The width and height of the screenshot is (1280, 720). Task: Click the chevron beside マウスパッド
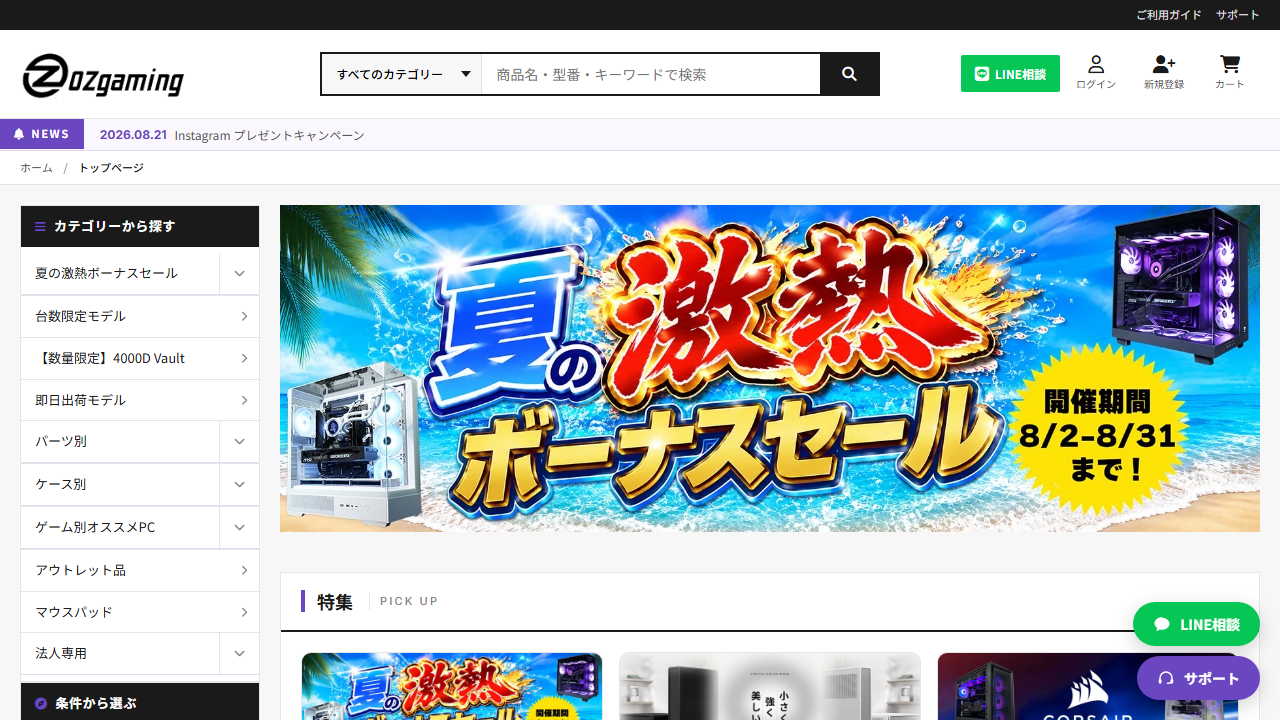pyautogui.click(x=245, y=612)
